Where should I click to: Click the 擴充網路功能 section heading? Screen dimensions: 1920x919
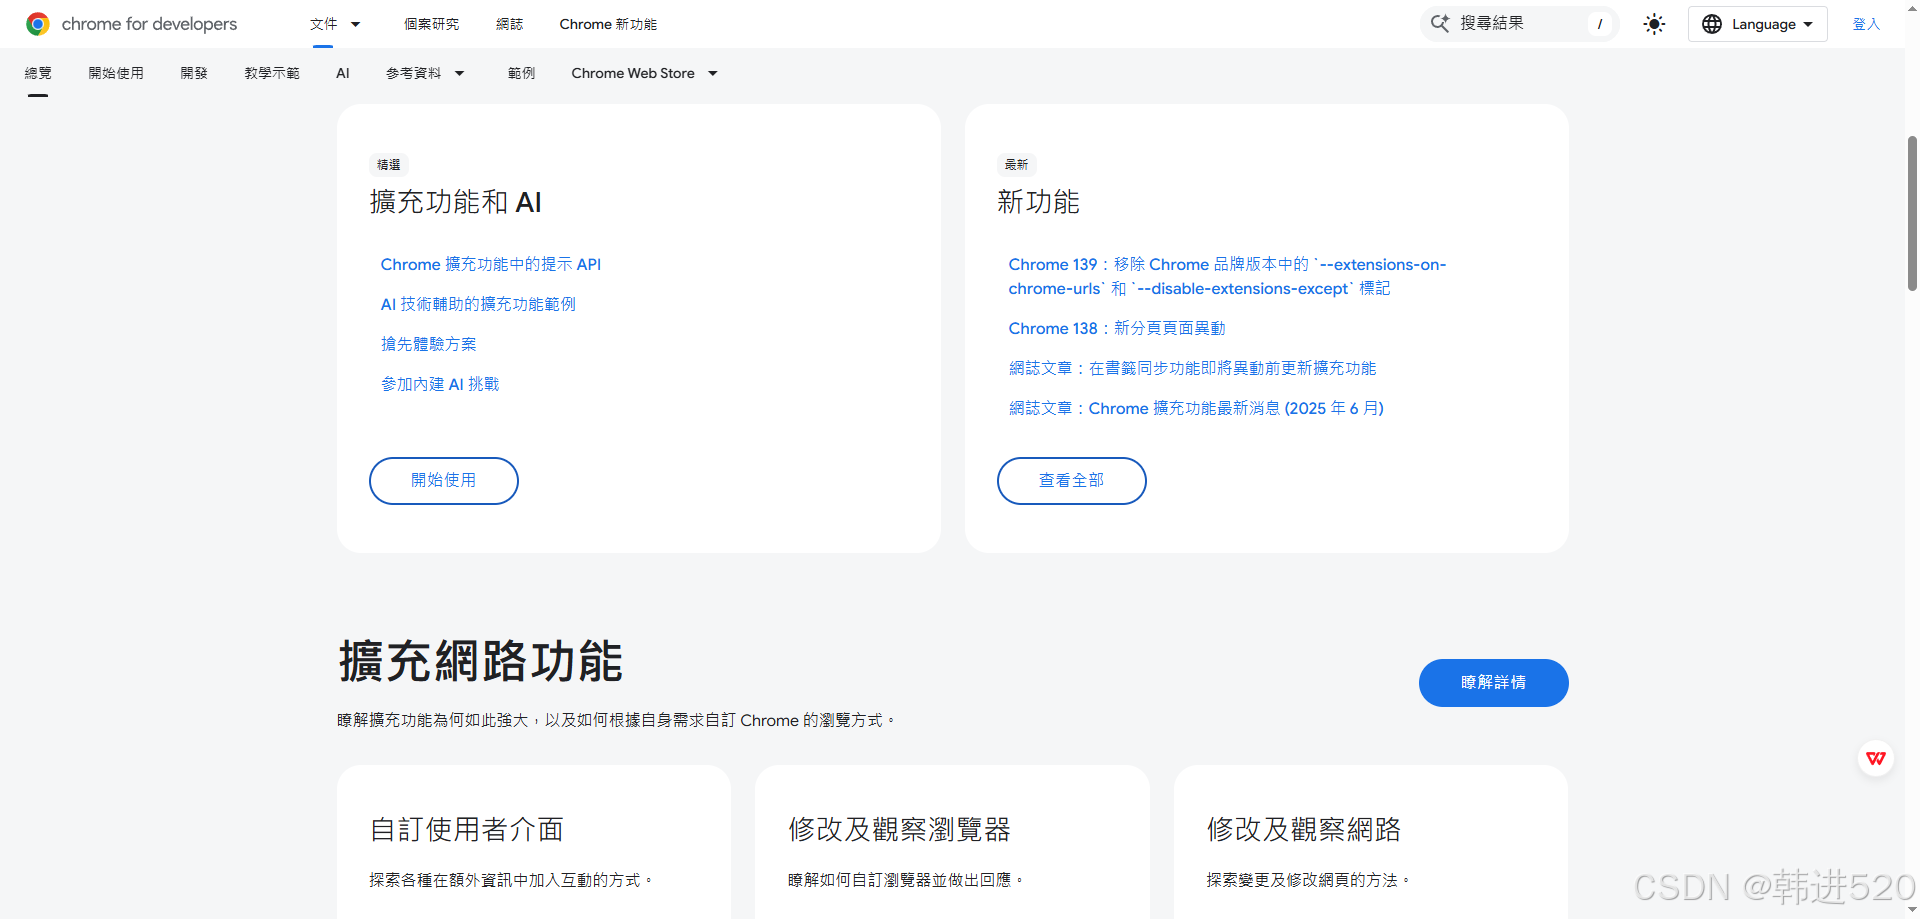click(480, 661)
